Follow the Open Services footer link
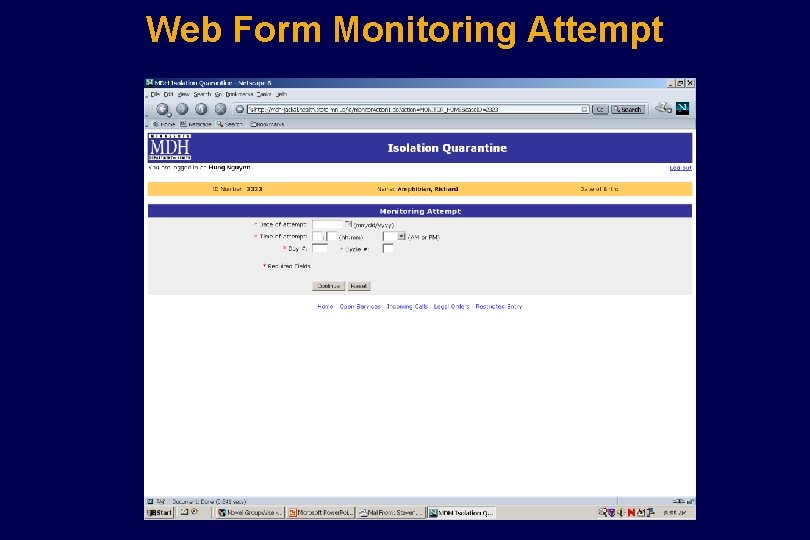Screen dimensions: 810x540 pos(360,306)
